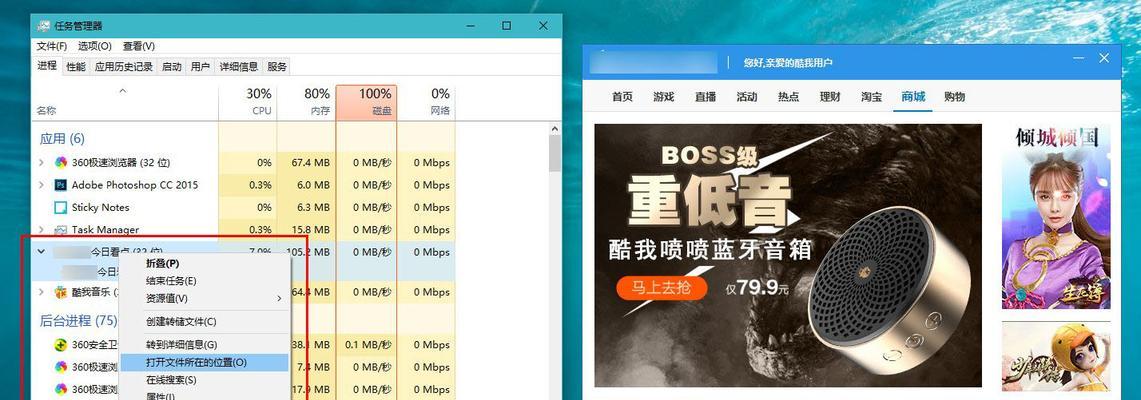The height and width of the screenshot is (400, 1141).
Task: Open 商城 tab in 酷我 window
Action: tap(913, 97)
